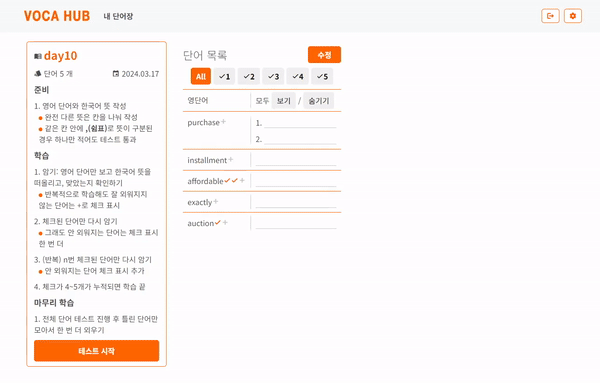Click the 수정 edit button

(x=324, y=55)
